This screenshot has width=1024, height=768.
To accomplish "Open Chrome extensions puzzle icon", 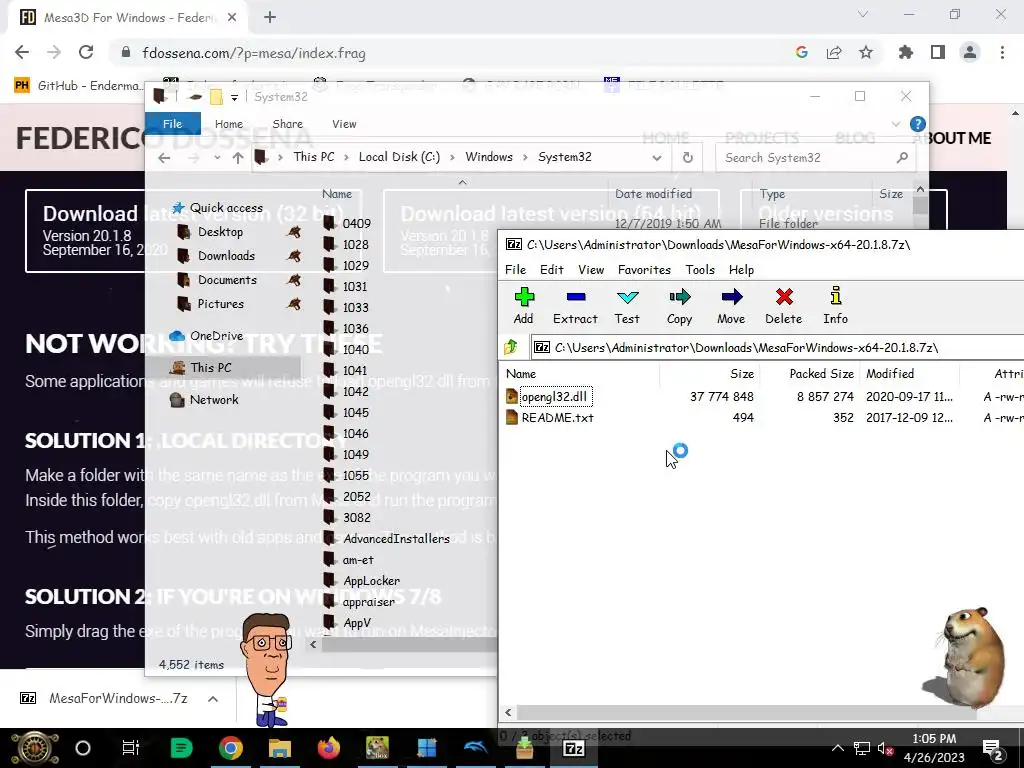I will coord(905,52).
